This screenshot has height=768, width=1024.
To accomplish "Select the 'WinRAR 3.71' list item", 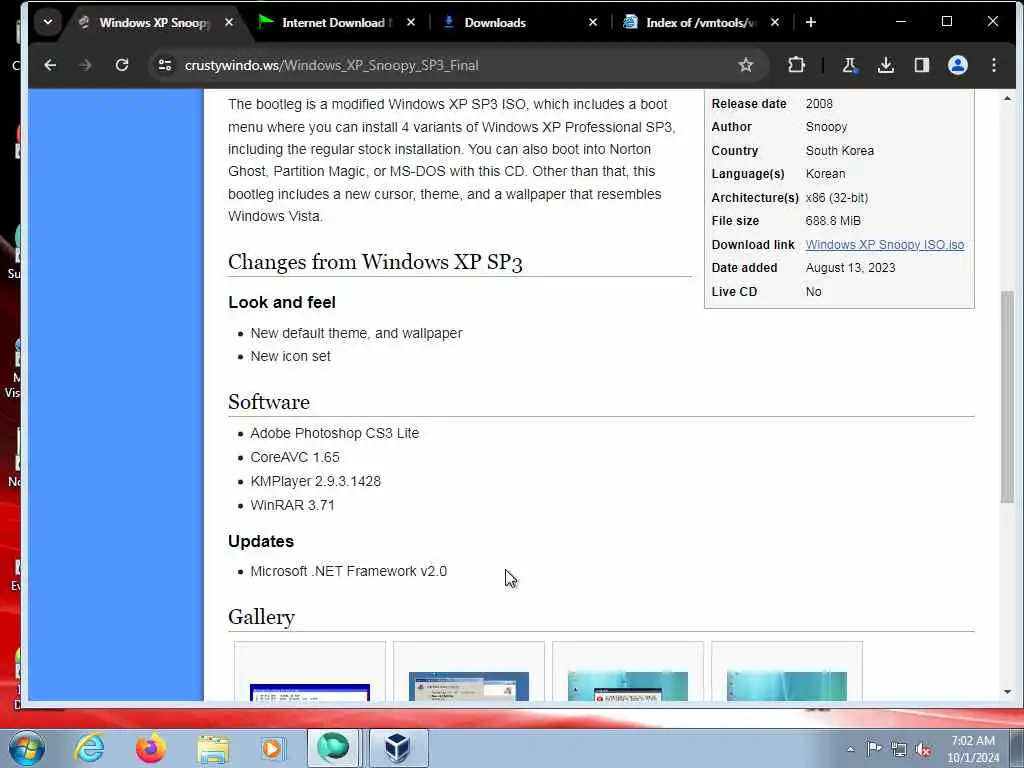I will 292,505.
